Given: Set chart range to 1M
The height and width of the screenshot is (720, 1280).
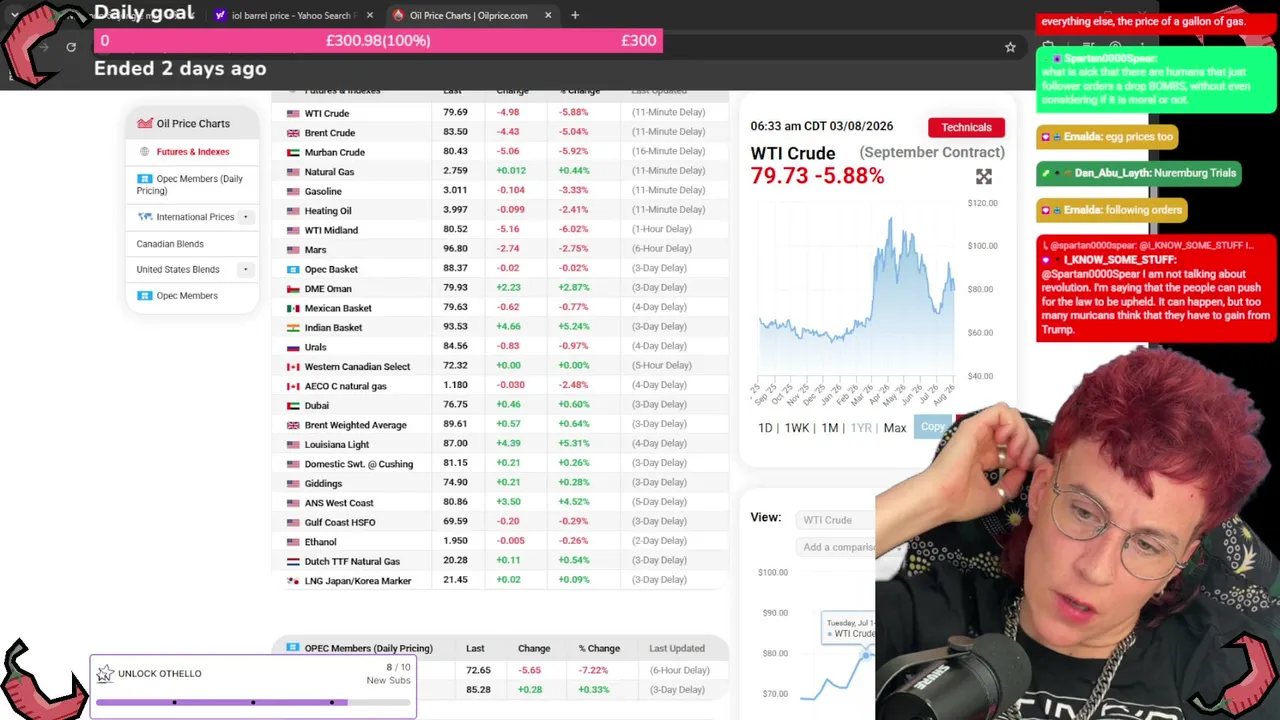Looking at the screenshot, I should [x=830, y=428].
